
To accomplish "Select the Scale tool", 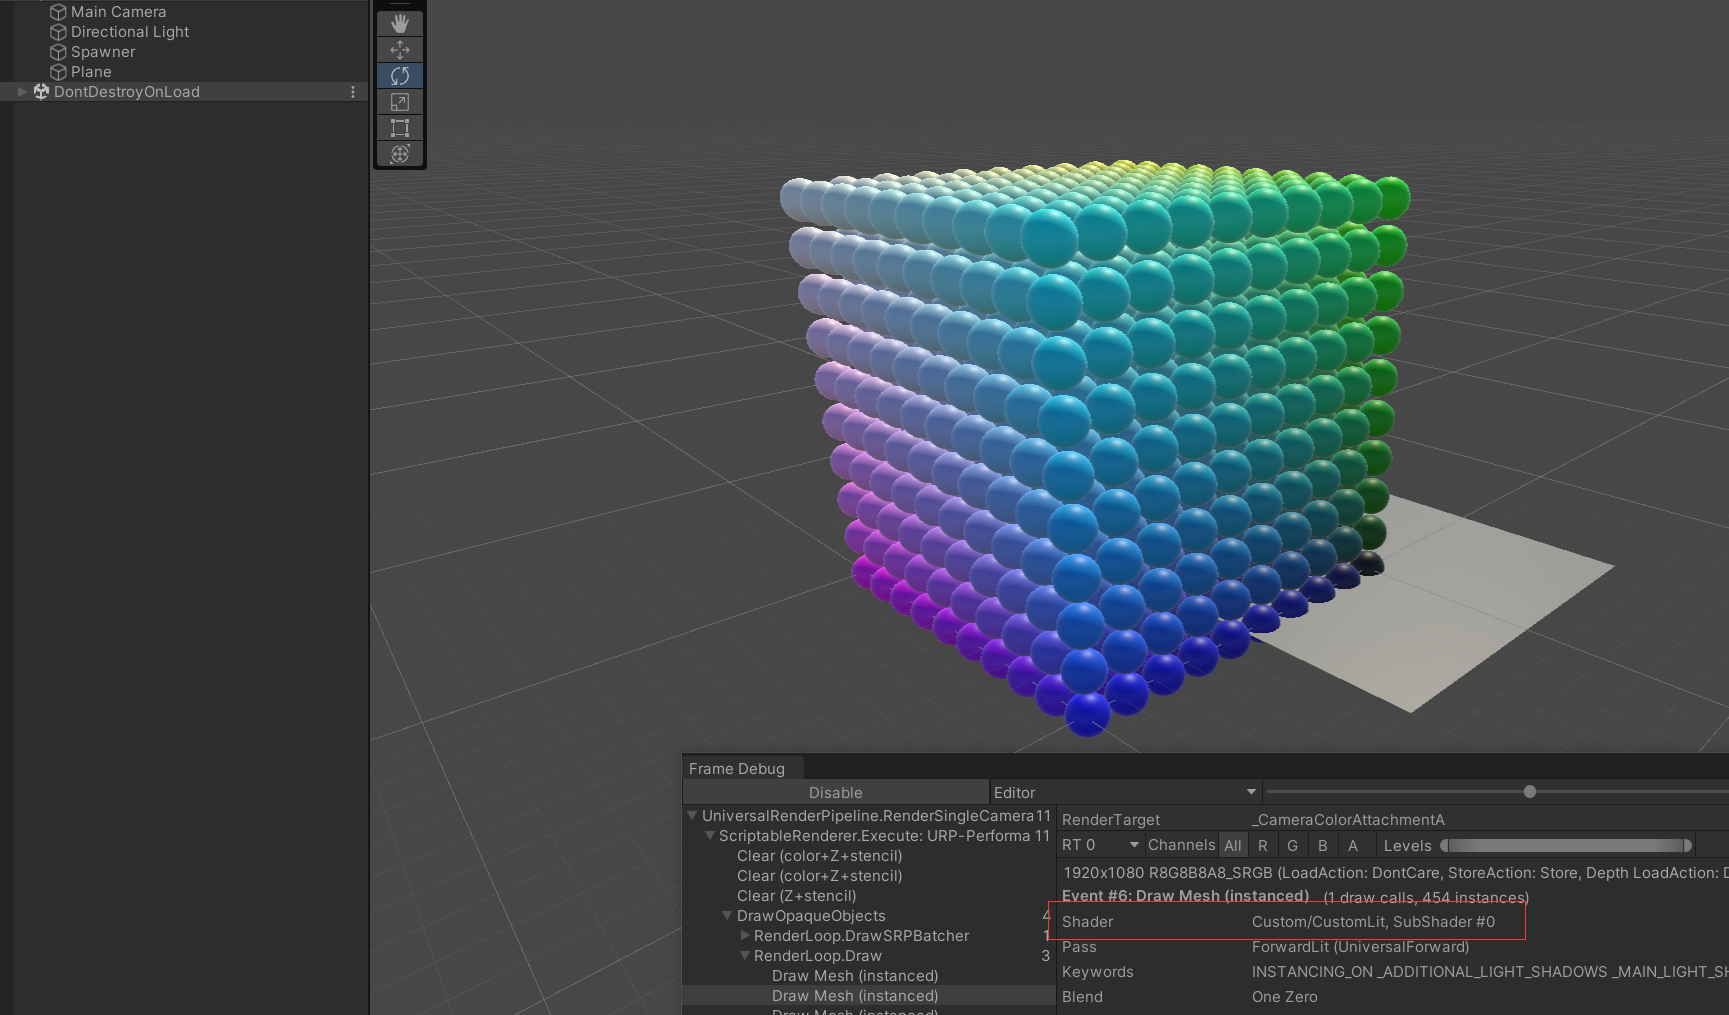I will click(399, 101).
